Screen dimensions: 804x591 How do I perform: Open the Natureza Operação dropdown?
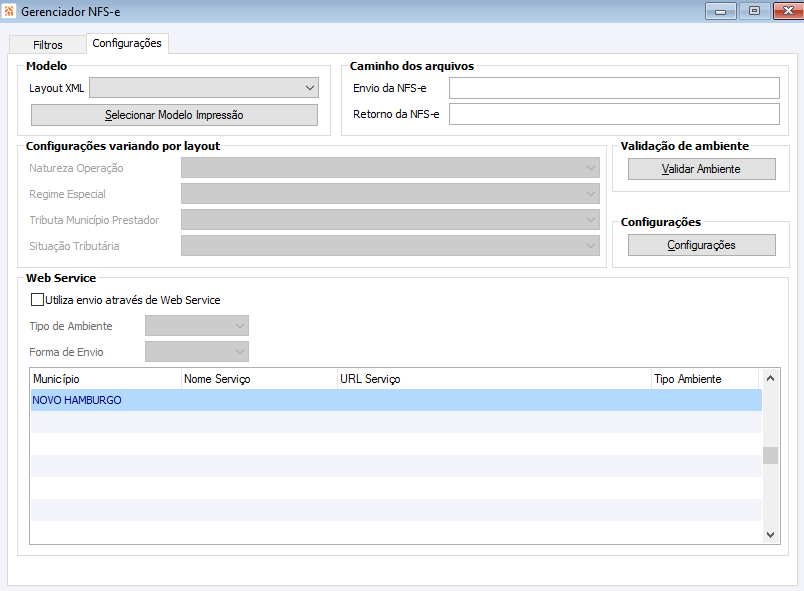pyautogui.click(x=390, y=168)
